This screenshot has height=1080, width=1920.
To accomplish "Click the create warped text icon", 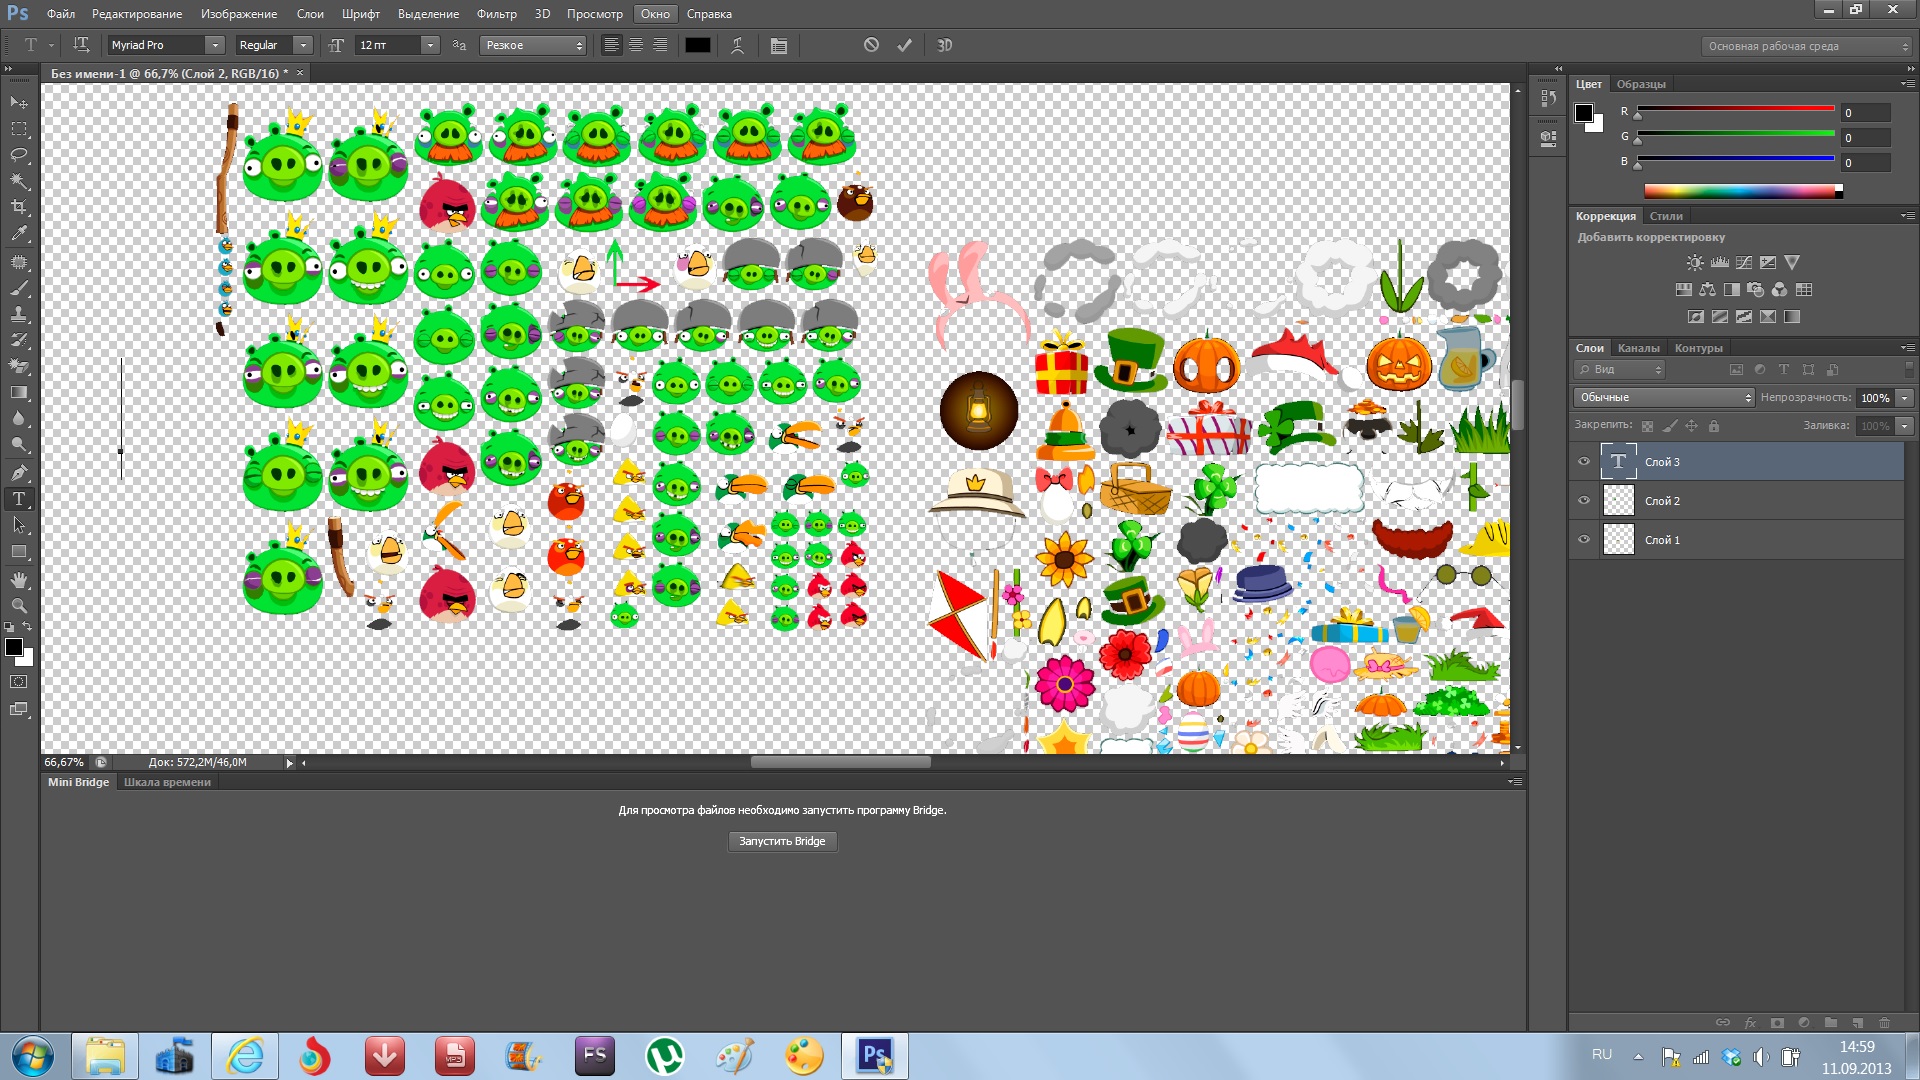I will tap(737, 45).
